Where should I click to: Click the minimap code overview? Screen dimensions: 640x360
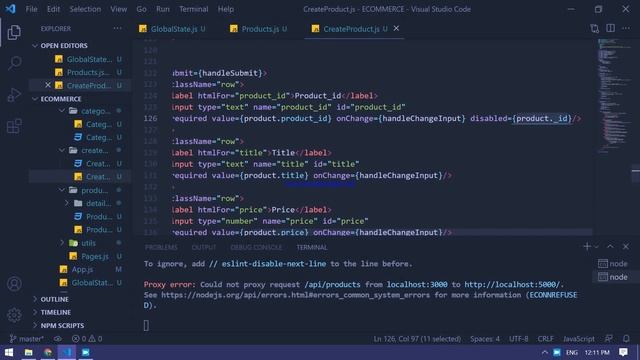(614, 96)
